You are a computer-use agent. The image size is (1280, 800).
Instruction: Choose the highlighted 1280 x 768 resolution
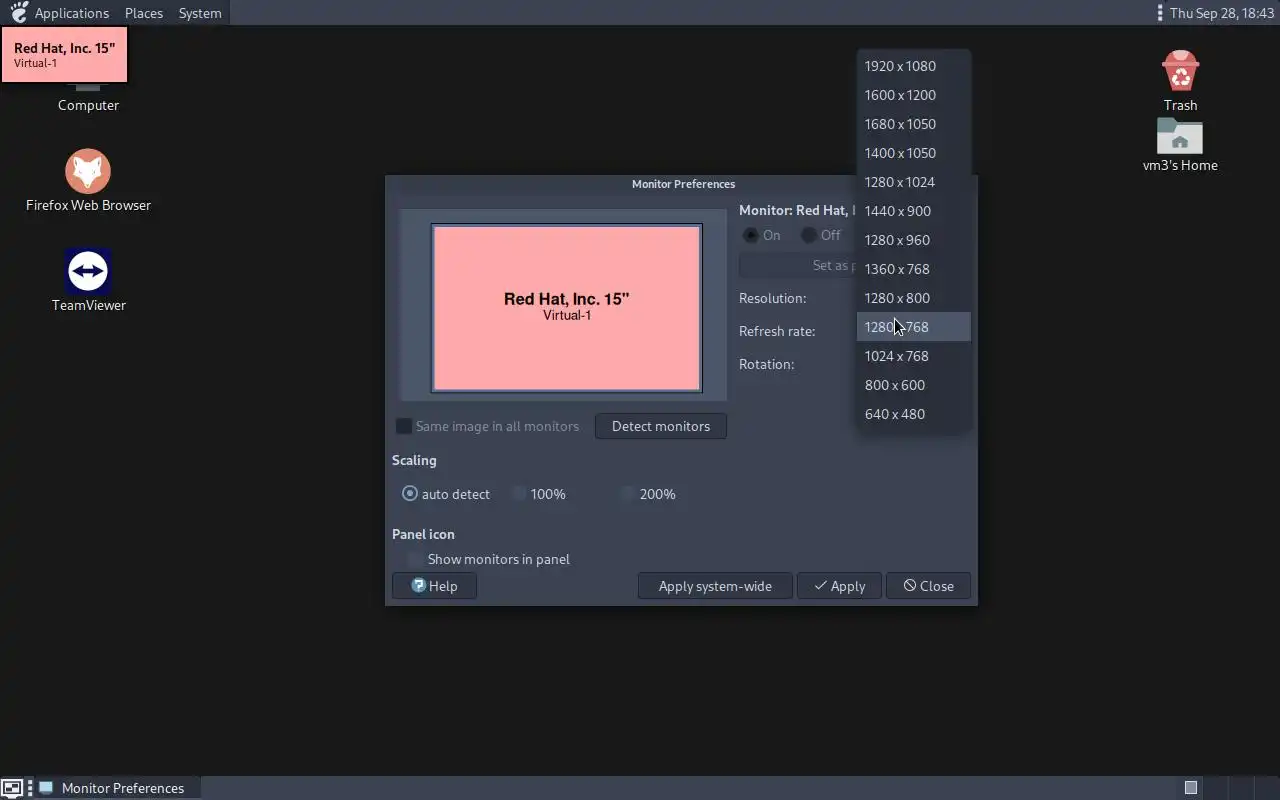(913, 327)
